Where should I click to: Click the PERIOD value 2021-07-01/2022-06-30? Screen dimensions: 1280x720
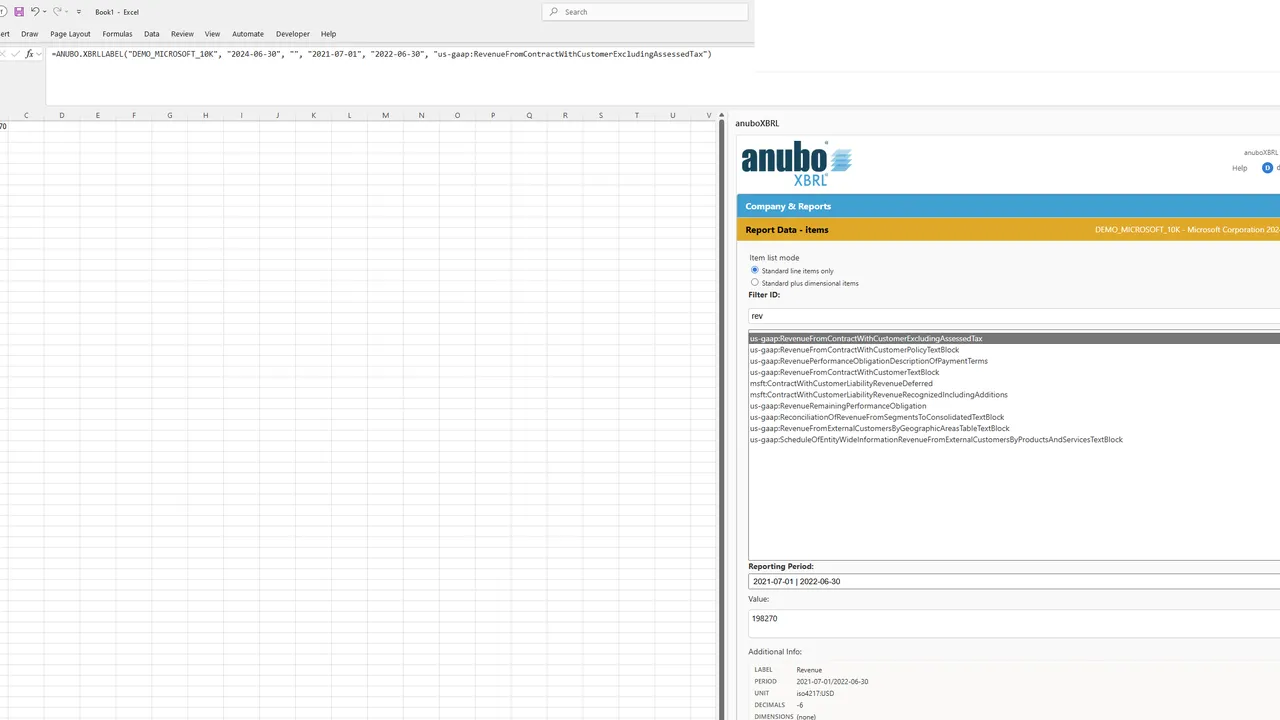[832, 682]
